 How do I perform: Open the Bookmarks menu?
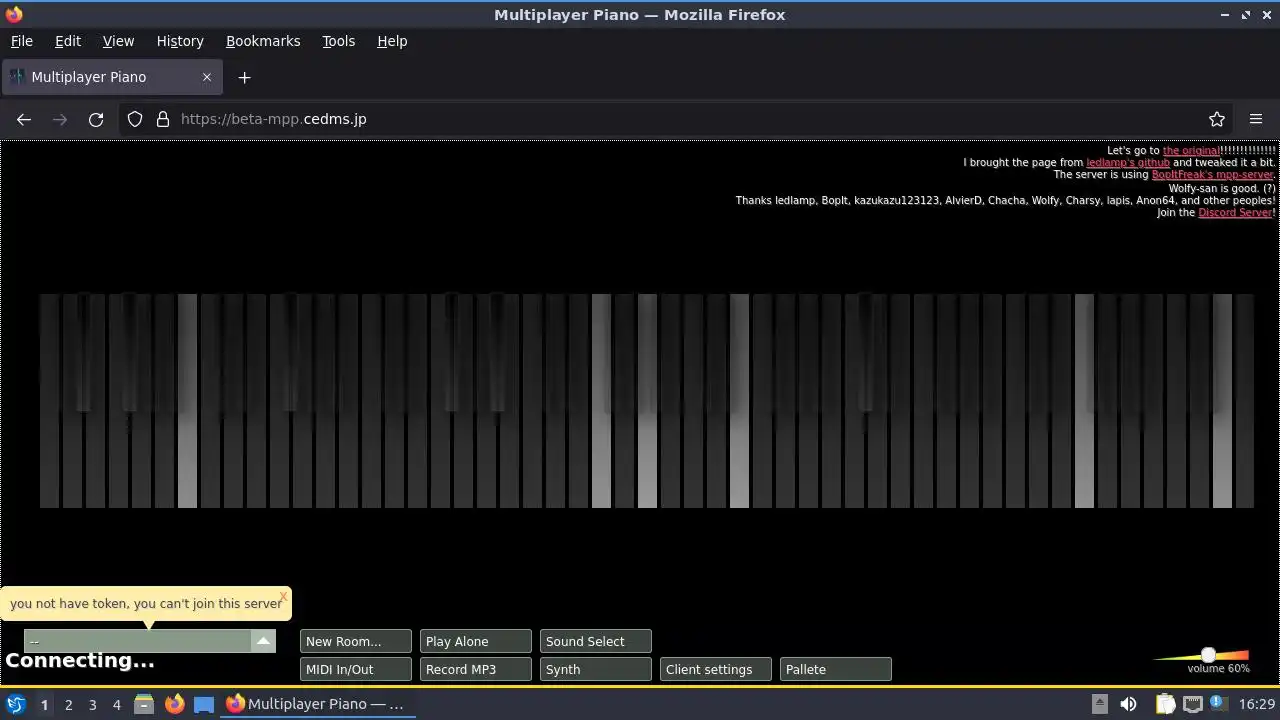click(263, 41)
